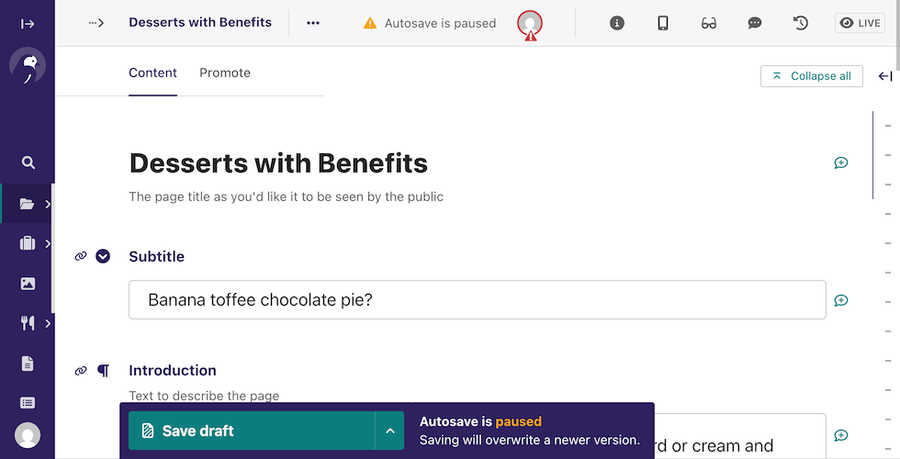This screenshot has height=459, width=900.
Task: Expand more actions beside Save draft
Action: (x=390, y=431)
